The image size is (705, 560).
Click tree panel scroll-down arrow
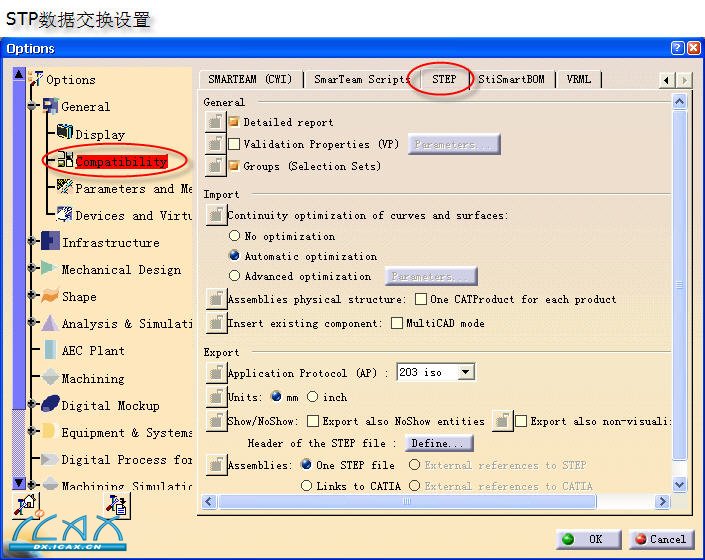point(19,483)
